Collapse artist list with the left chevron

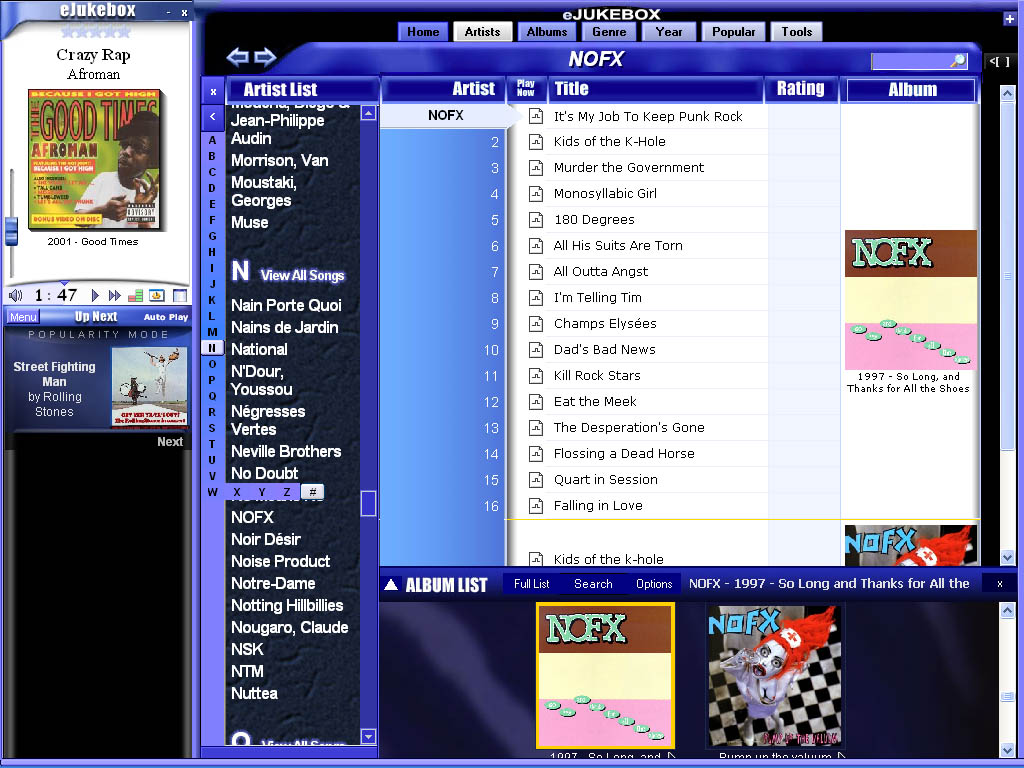coord(213,118)
